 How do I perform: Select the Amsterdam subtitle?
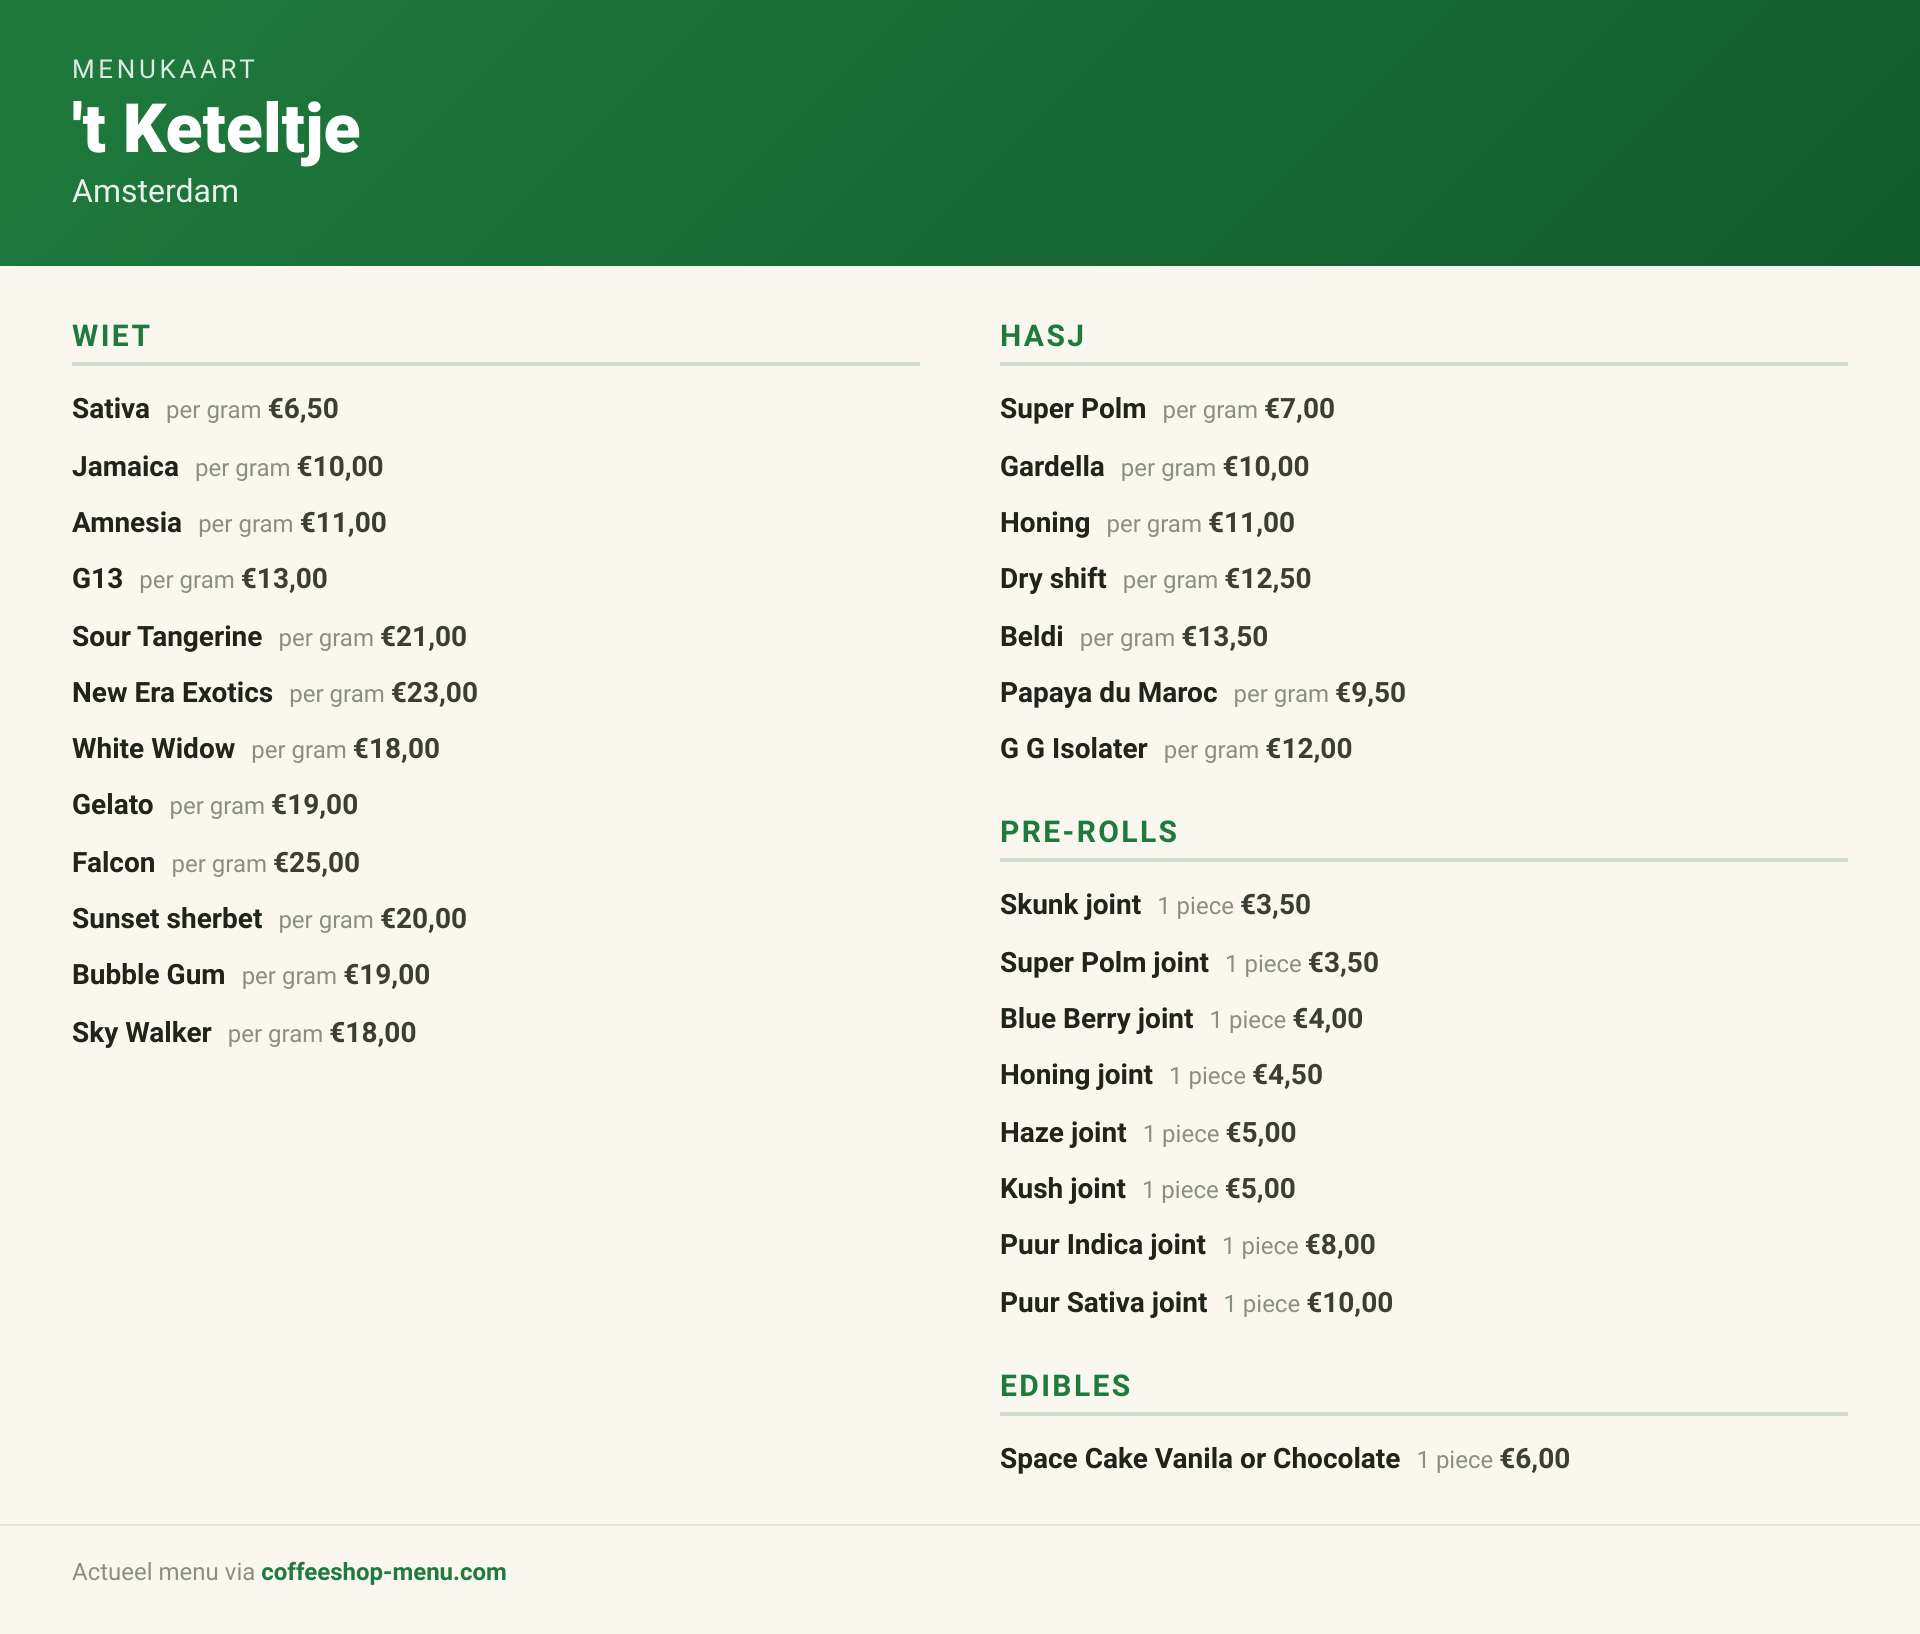pos(155,191)
